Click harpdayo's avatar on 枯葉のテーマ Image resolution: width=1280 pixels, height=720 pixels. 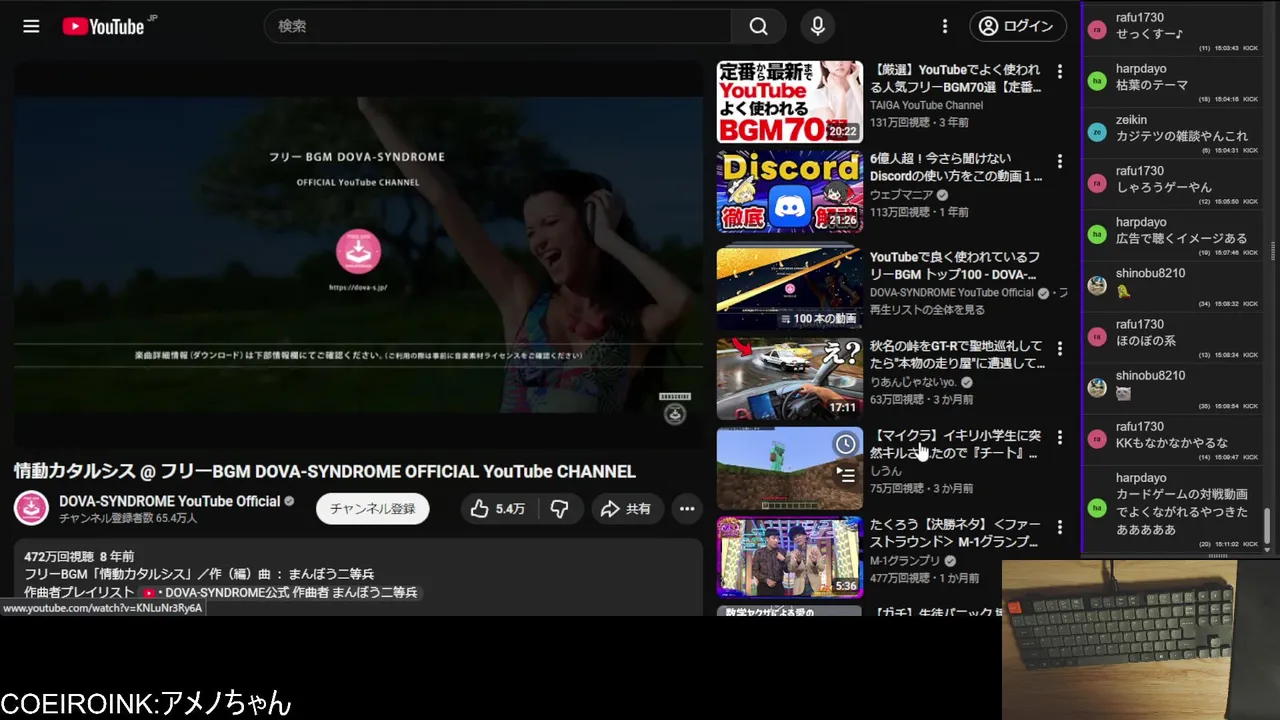pyautogui.click(x=1097, y=82)
